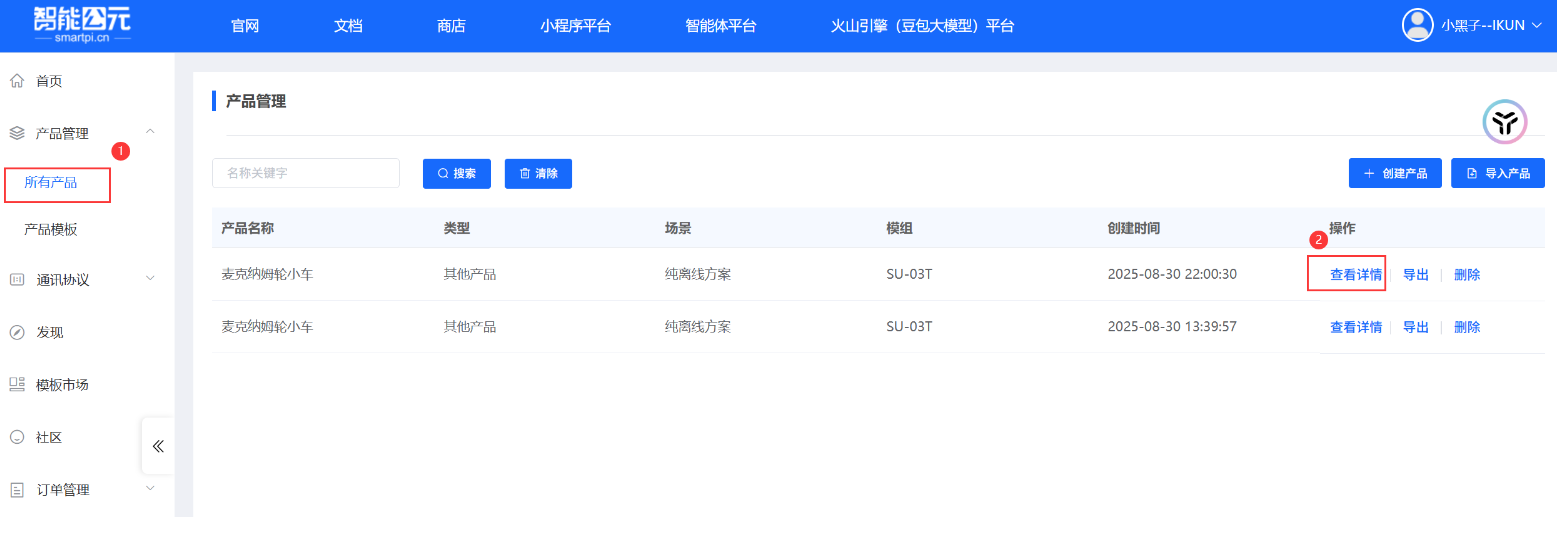Click the 2025-08-30 13:39:57 cell
Viewport: 1557px width, 545px height.
point(1172,326)
